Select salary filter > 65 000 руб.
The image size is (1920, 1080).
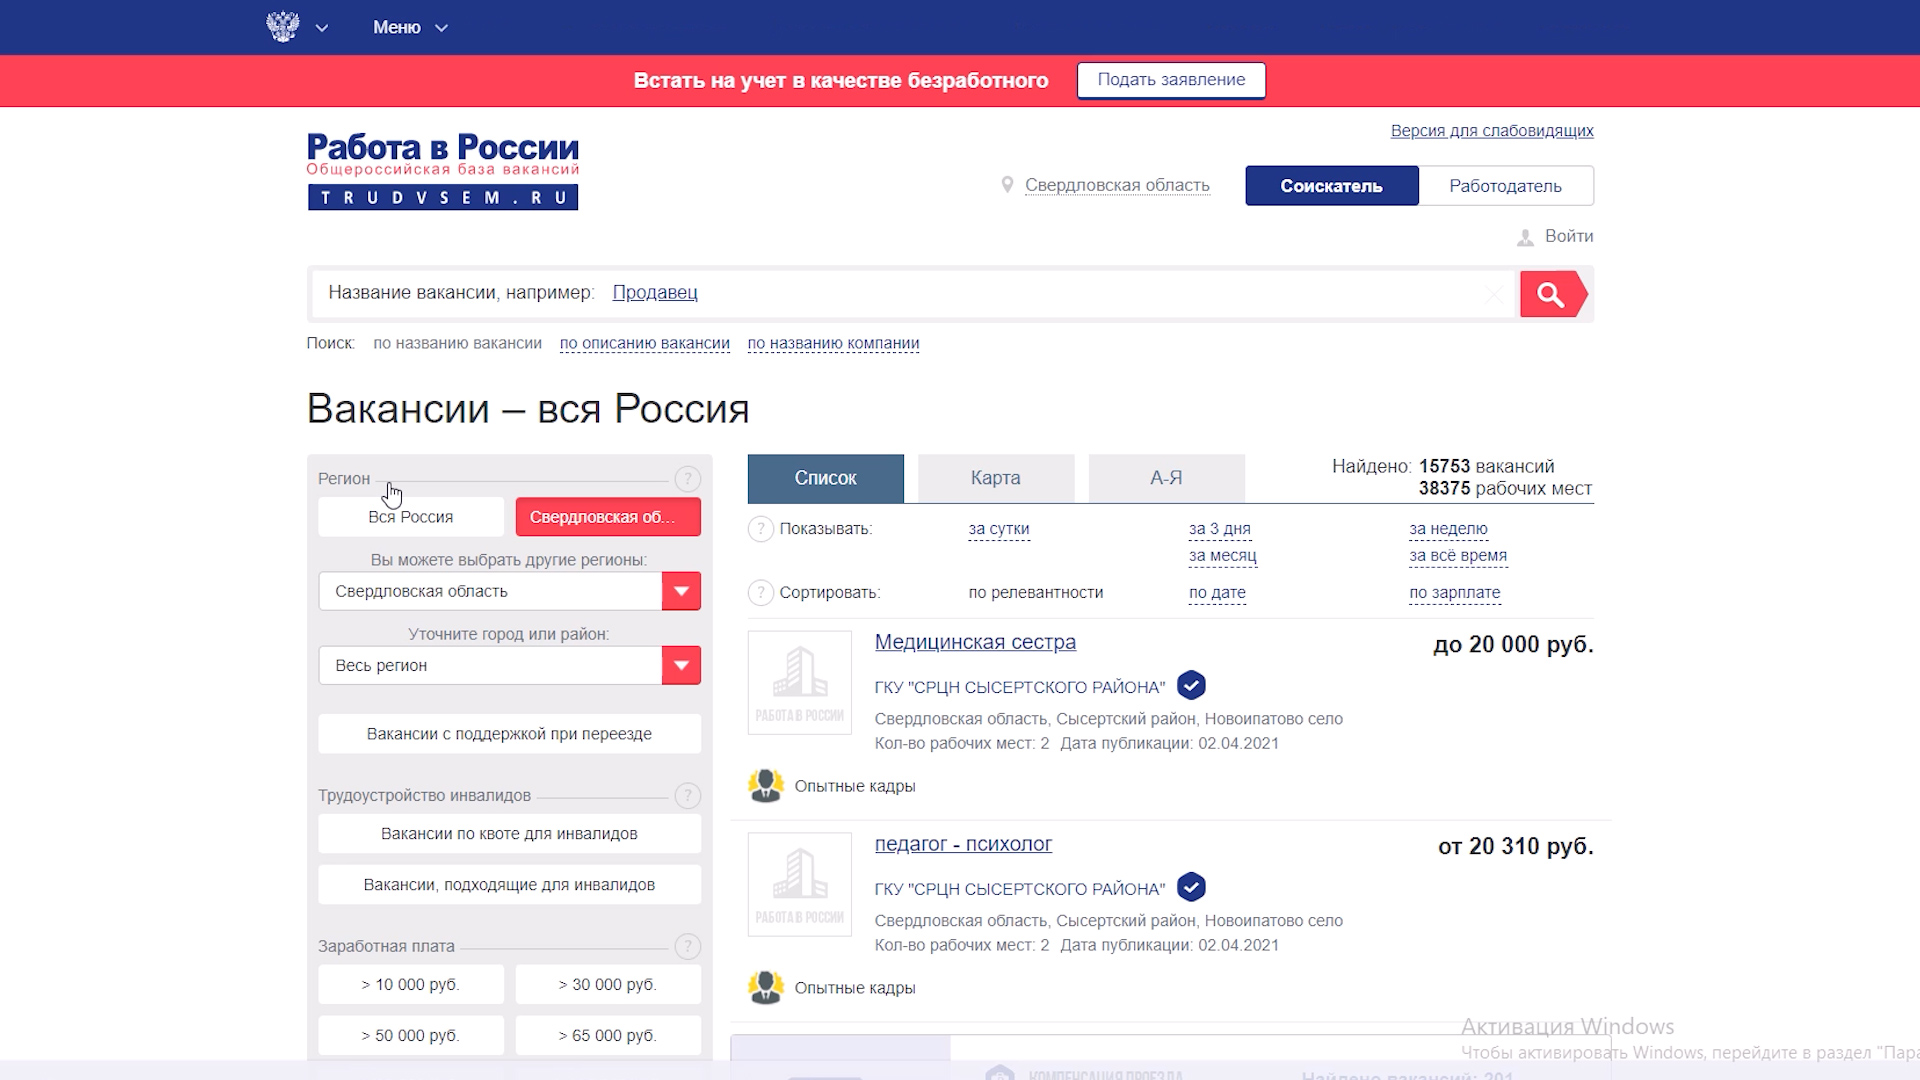(608, 1036)
